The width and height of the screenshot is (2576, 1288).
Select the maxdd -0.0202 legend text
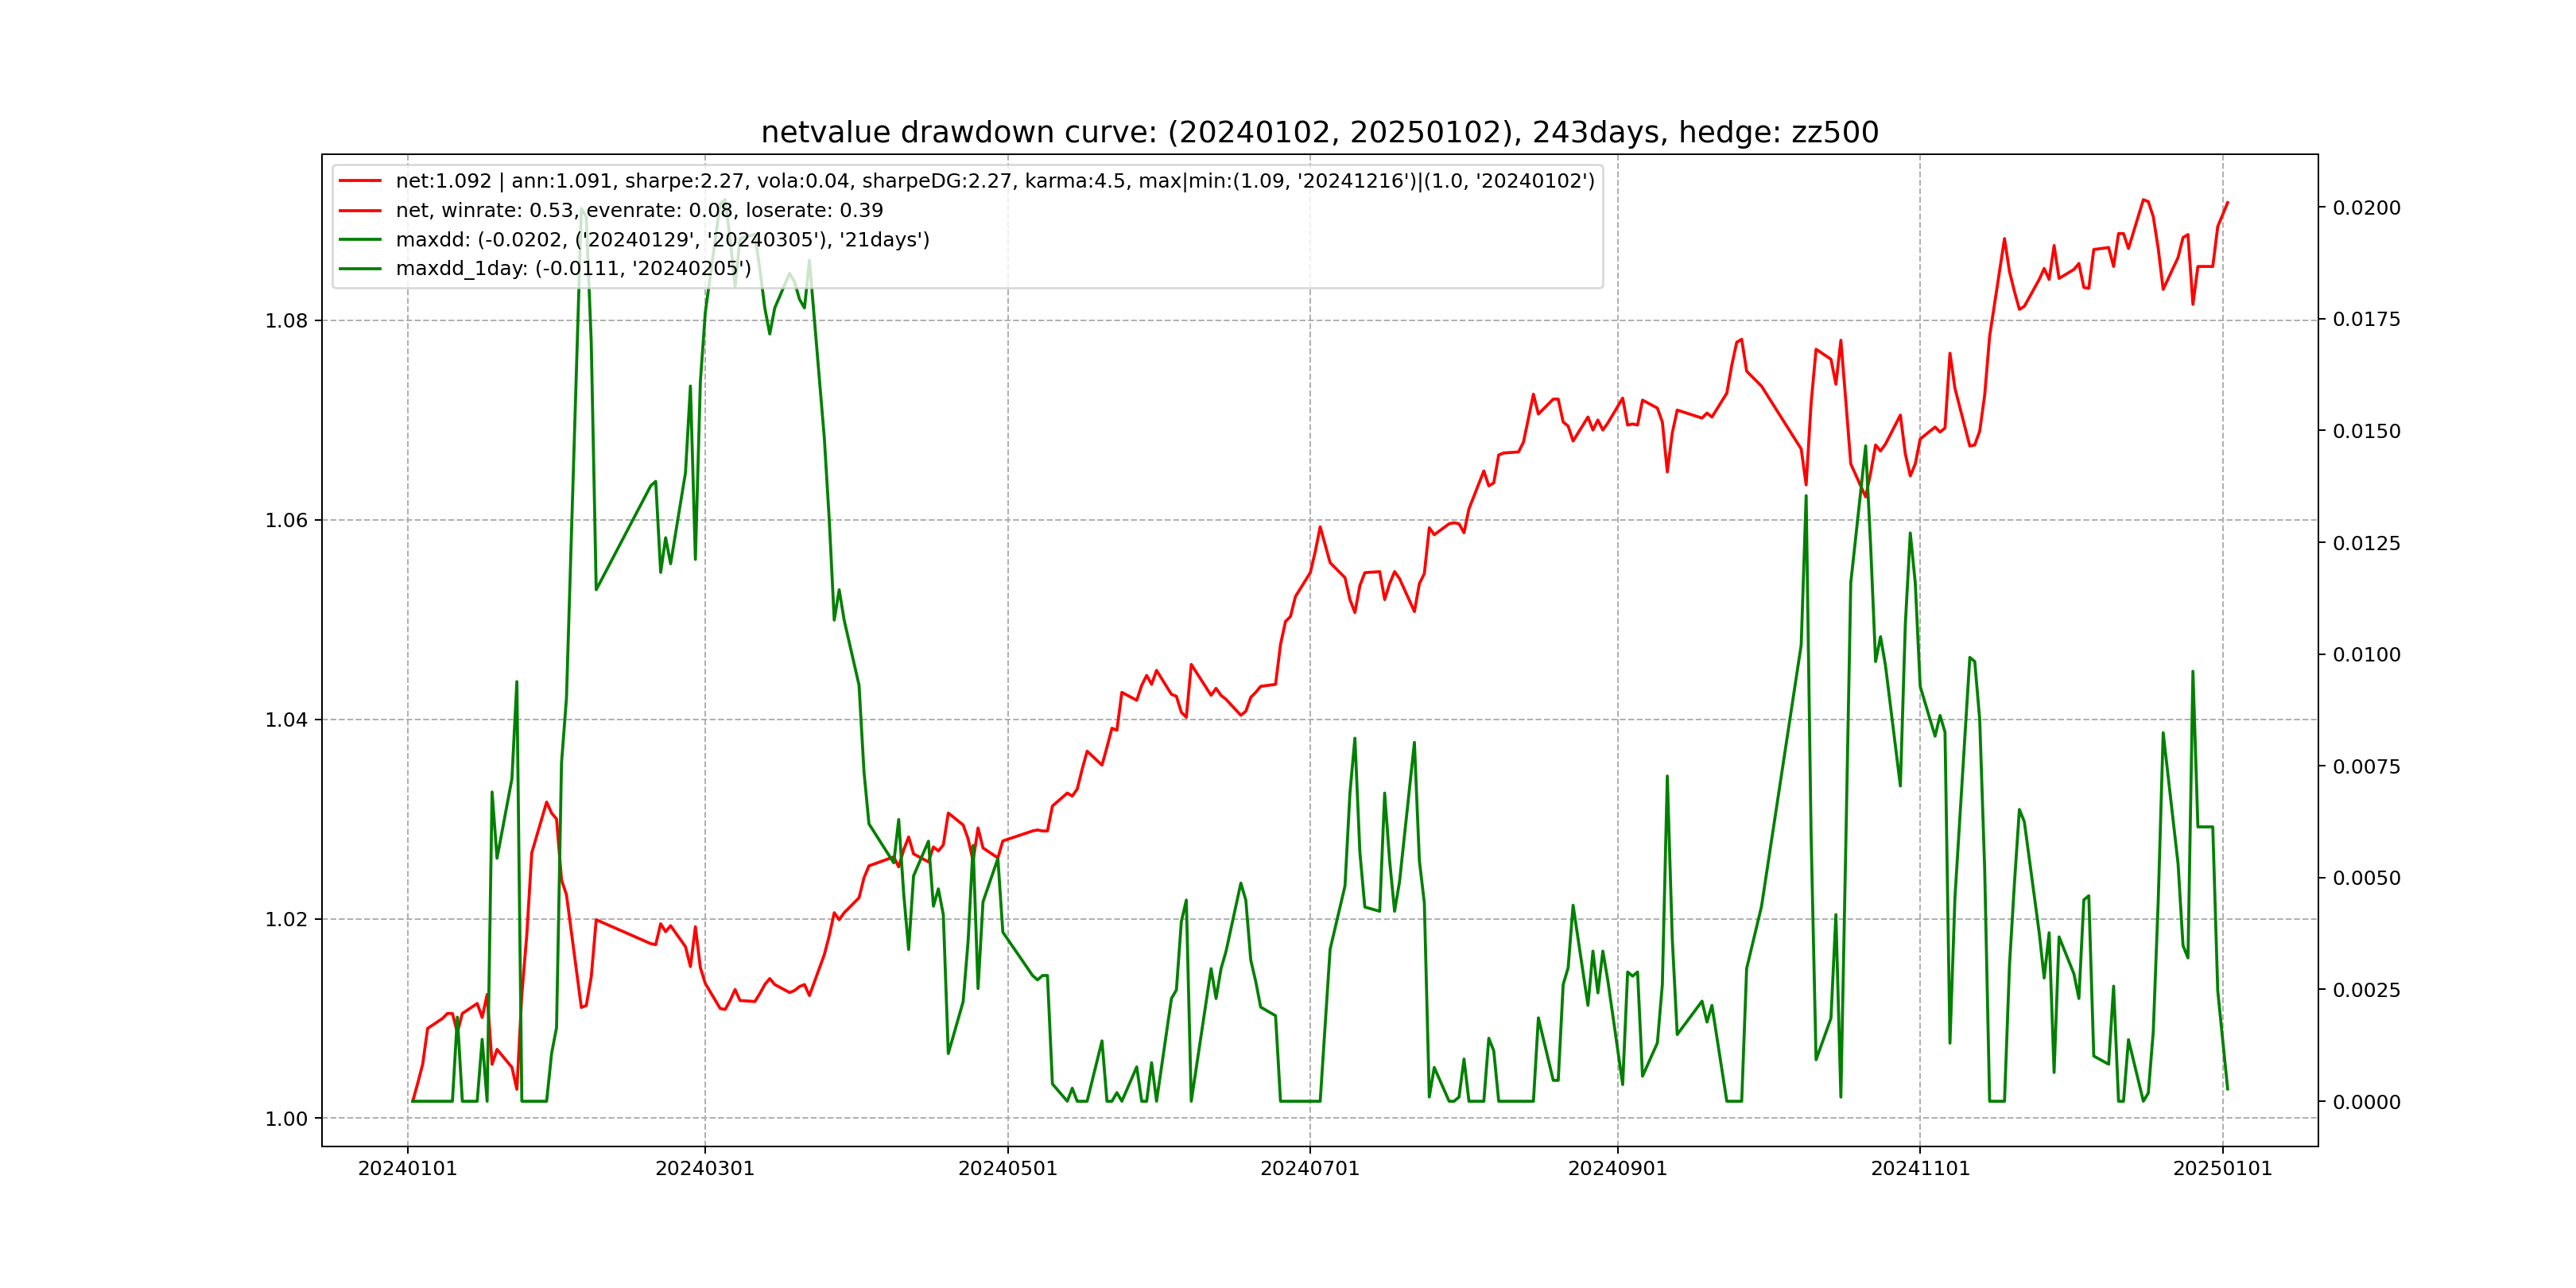[x=662, y=240]
